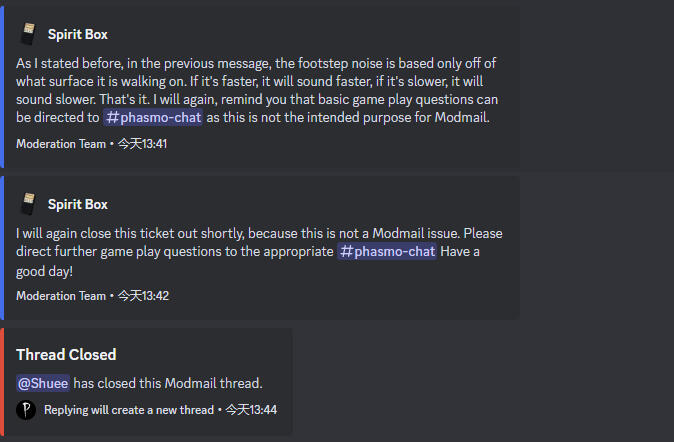Click the round P icon in Thread Closed footer
The width and height of the screenshot is (674, 442).
[x=26, y=410]
